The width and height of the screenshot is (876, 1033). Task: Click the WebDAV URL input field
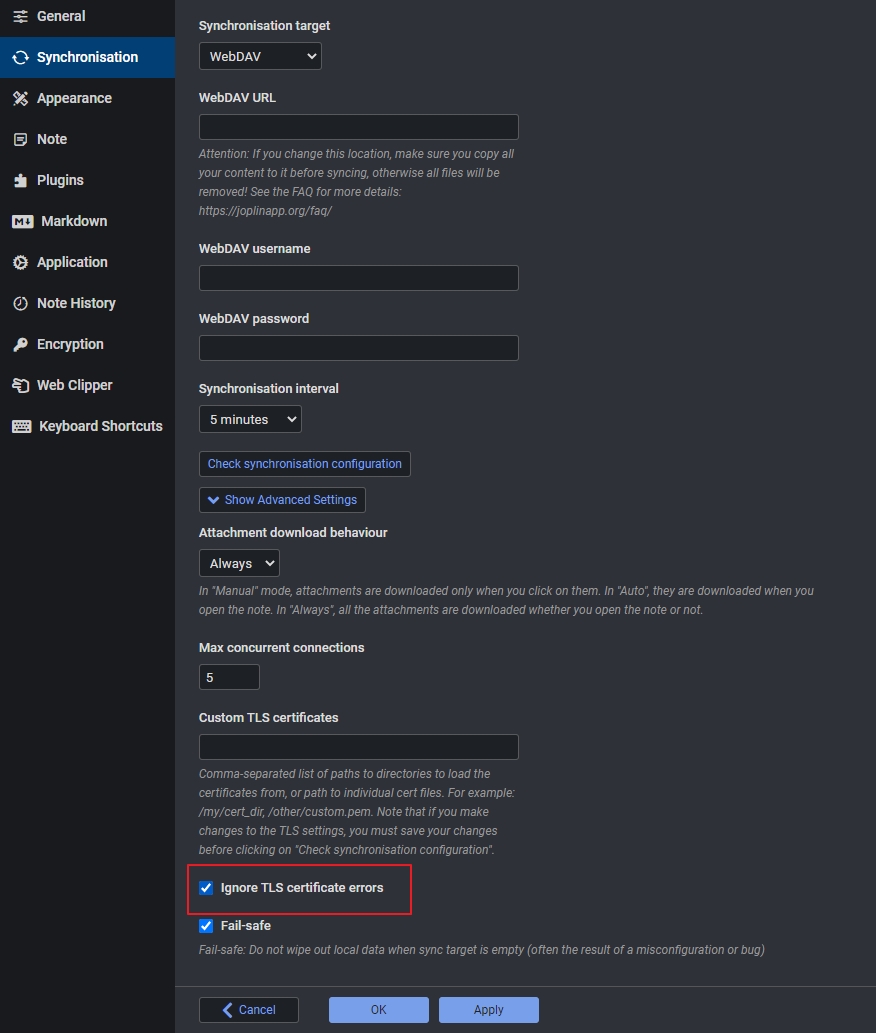pos(358,127)
